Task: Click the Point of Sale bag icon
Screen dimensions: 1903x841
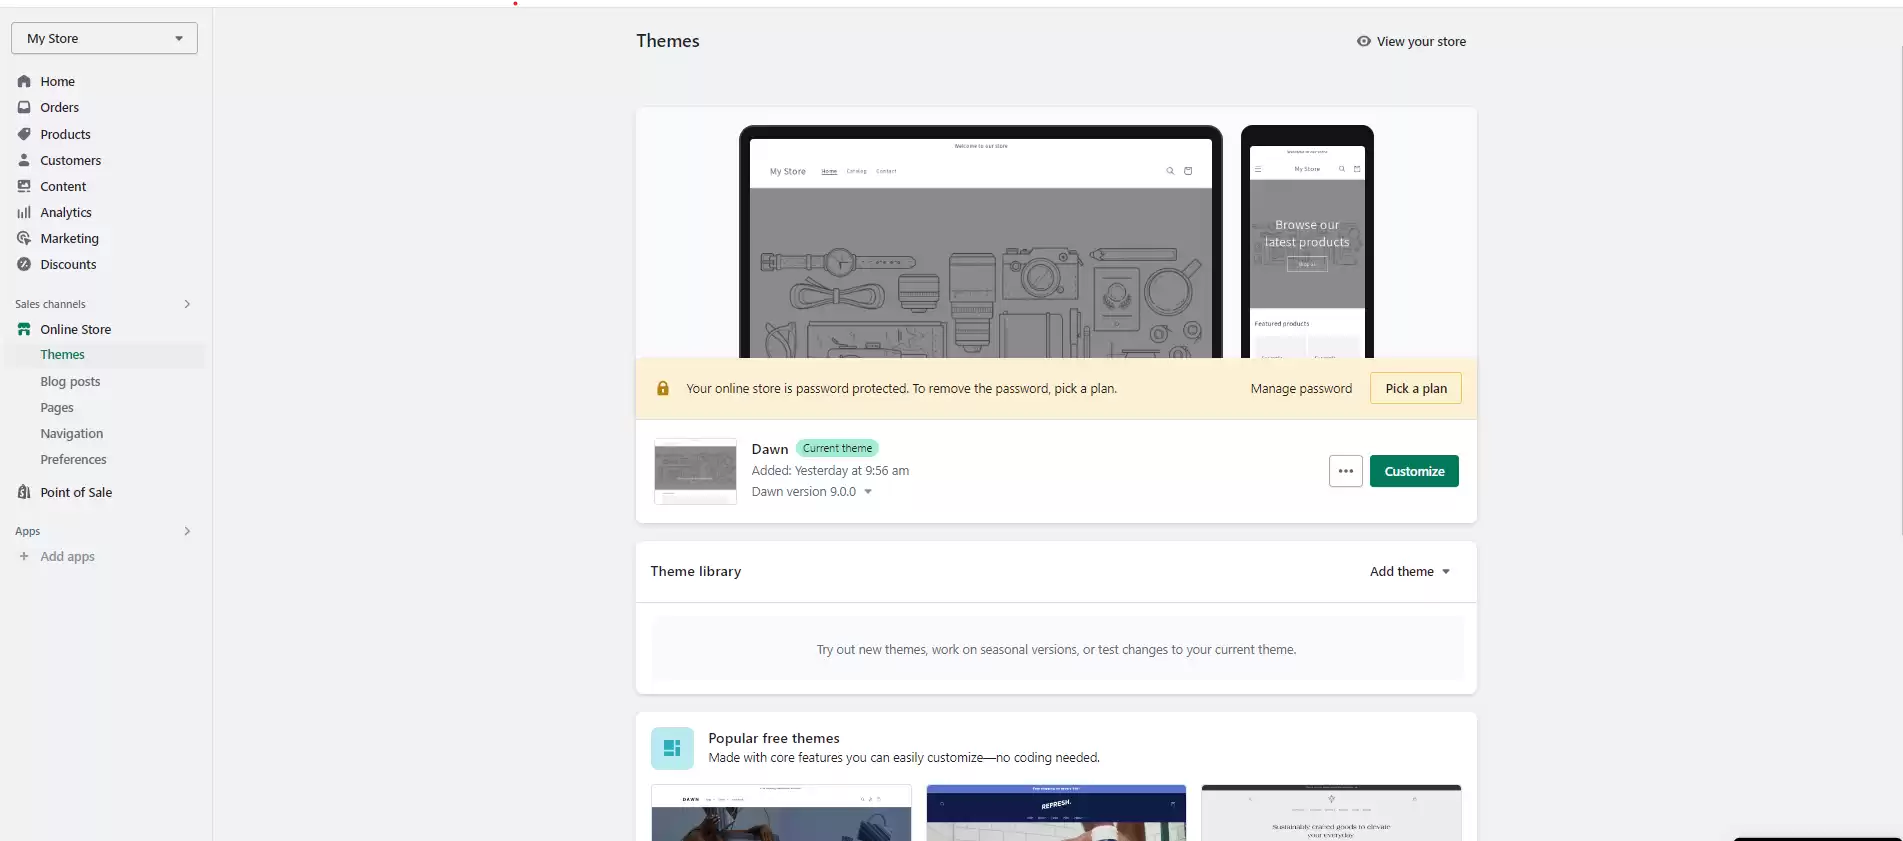Action: click(24, 492)
